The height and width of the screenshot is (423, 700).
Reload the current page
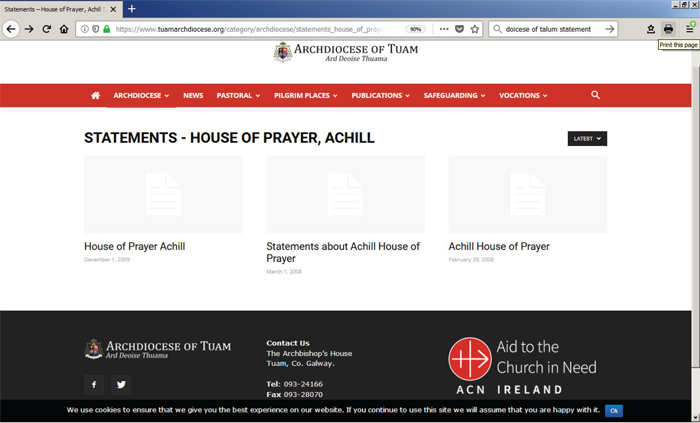(x=46, y=29)
